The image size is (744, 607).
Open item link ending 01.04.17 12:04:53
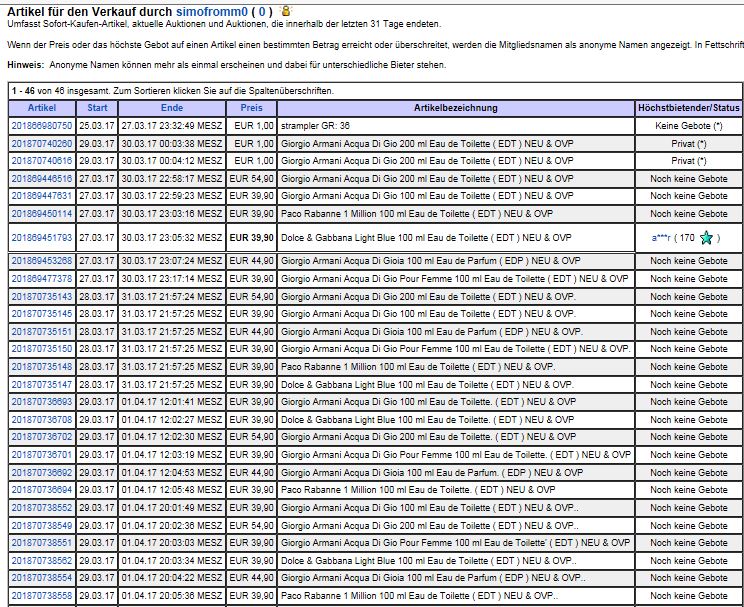click(x=42, y=473)
